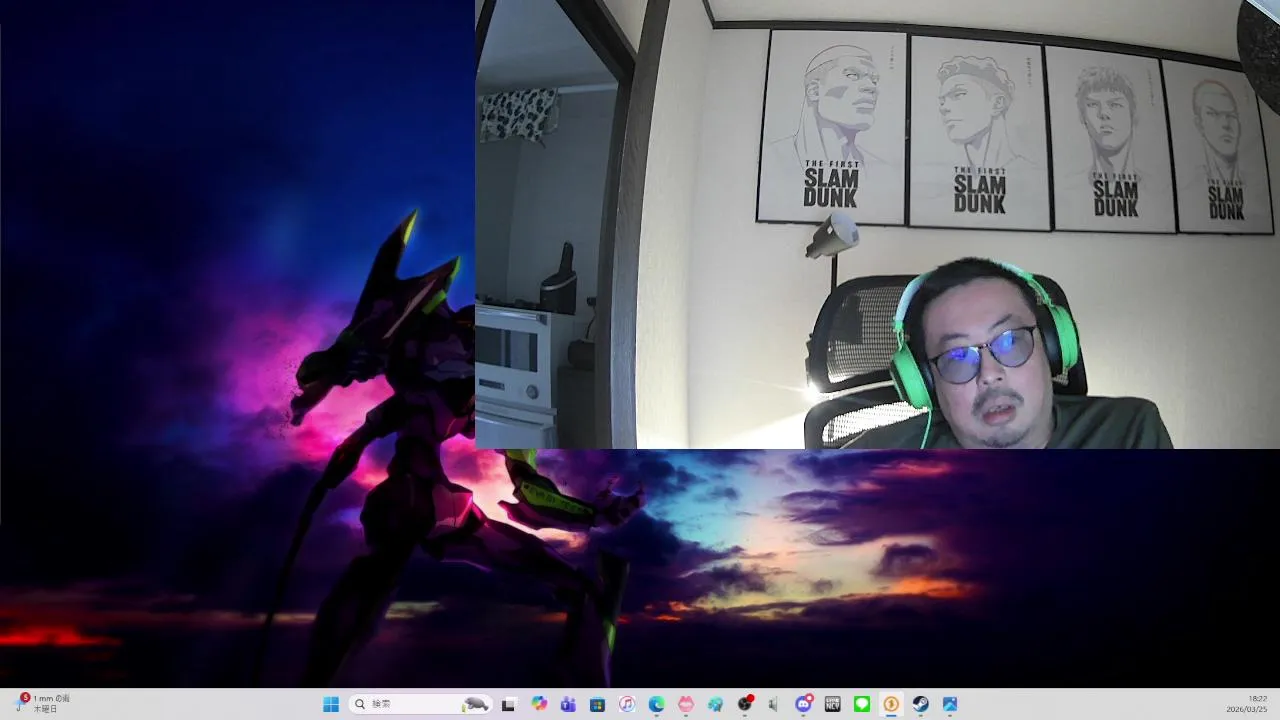Open OBS Studio from the taskbar
Viewport: 1280px width, 720px height.
[745, 704]
